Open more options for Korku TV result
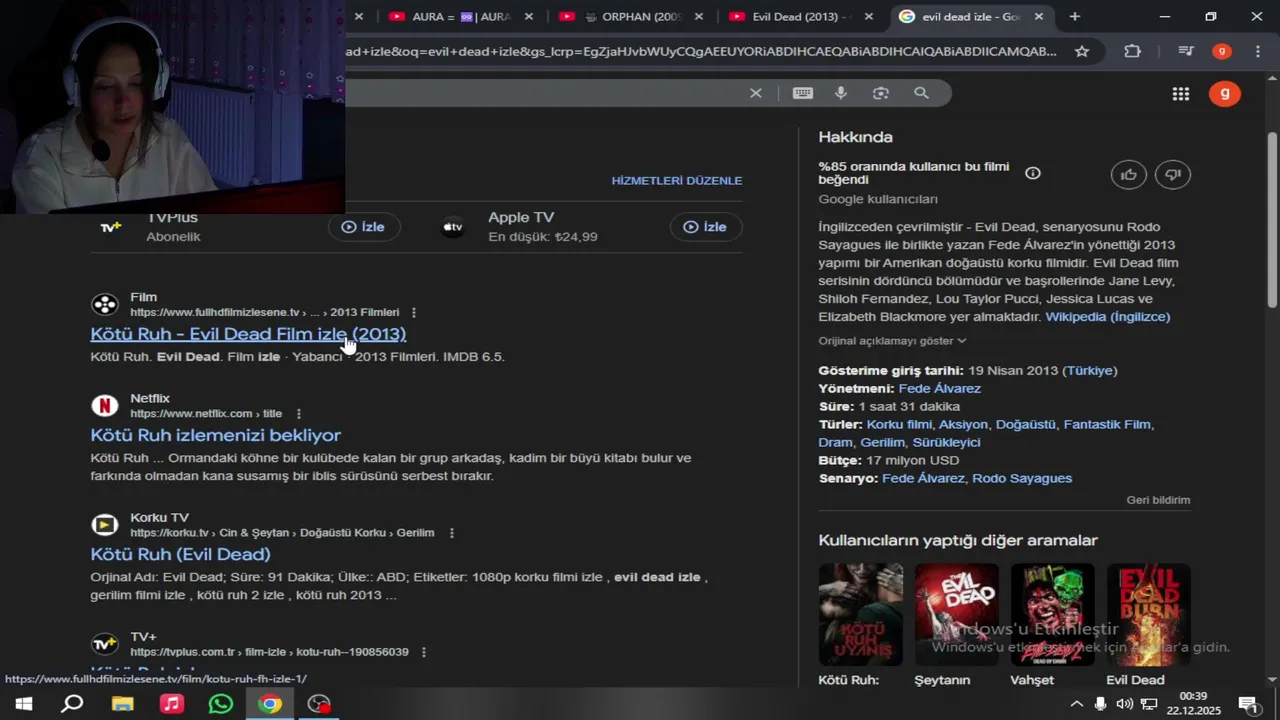 pyautogui.click(x=452, y=533)
